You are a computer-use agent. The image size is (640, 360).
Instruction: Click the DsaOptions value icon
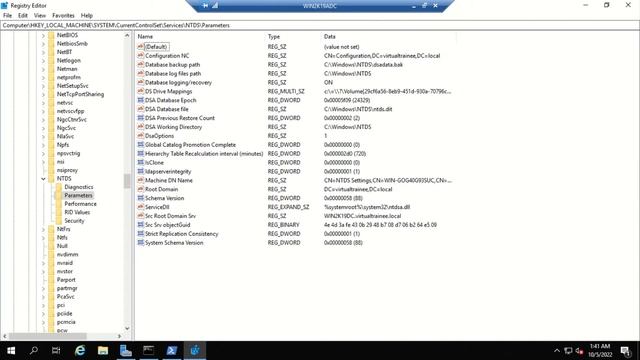pos(141,136)
